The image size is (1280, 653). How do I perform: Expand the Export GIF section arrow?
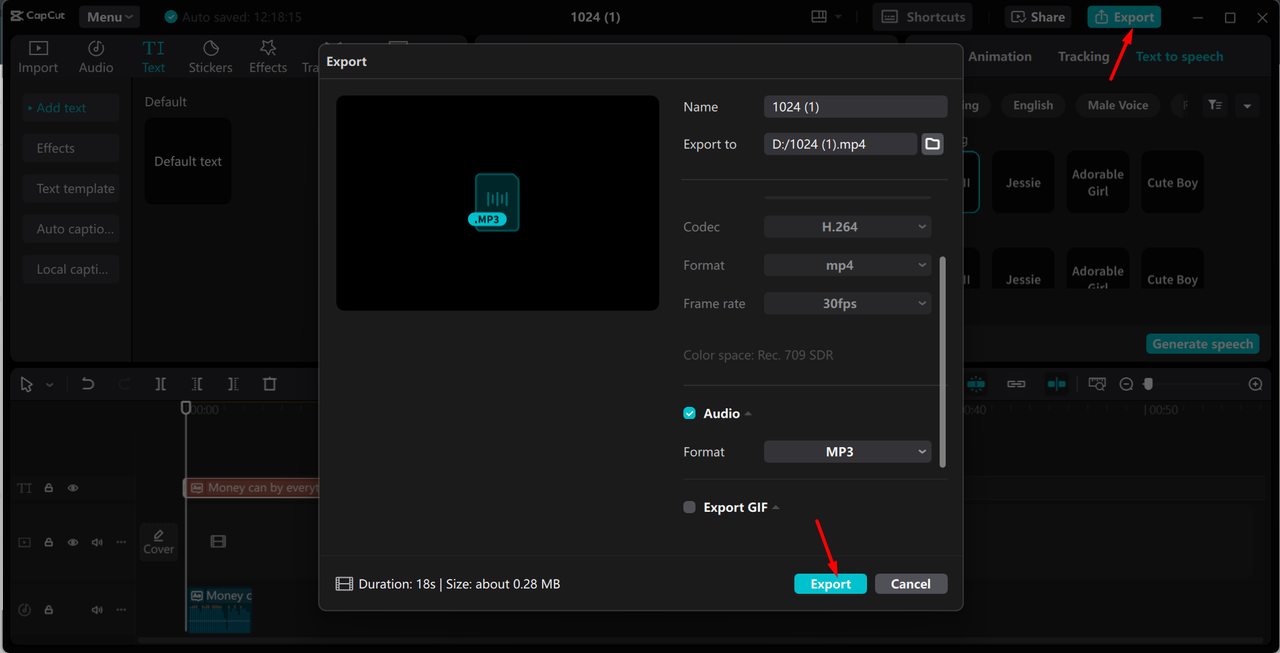click(x=776, y=508)
